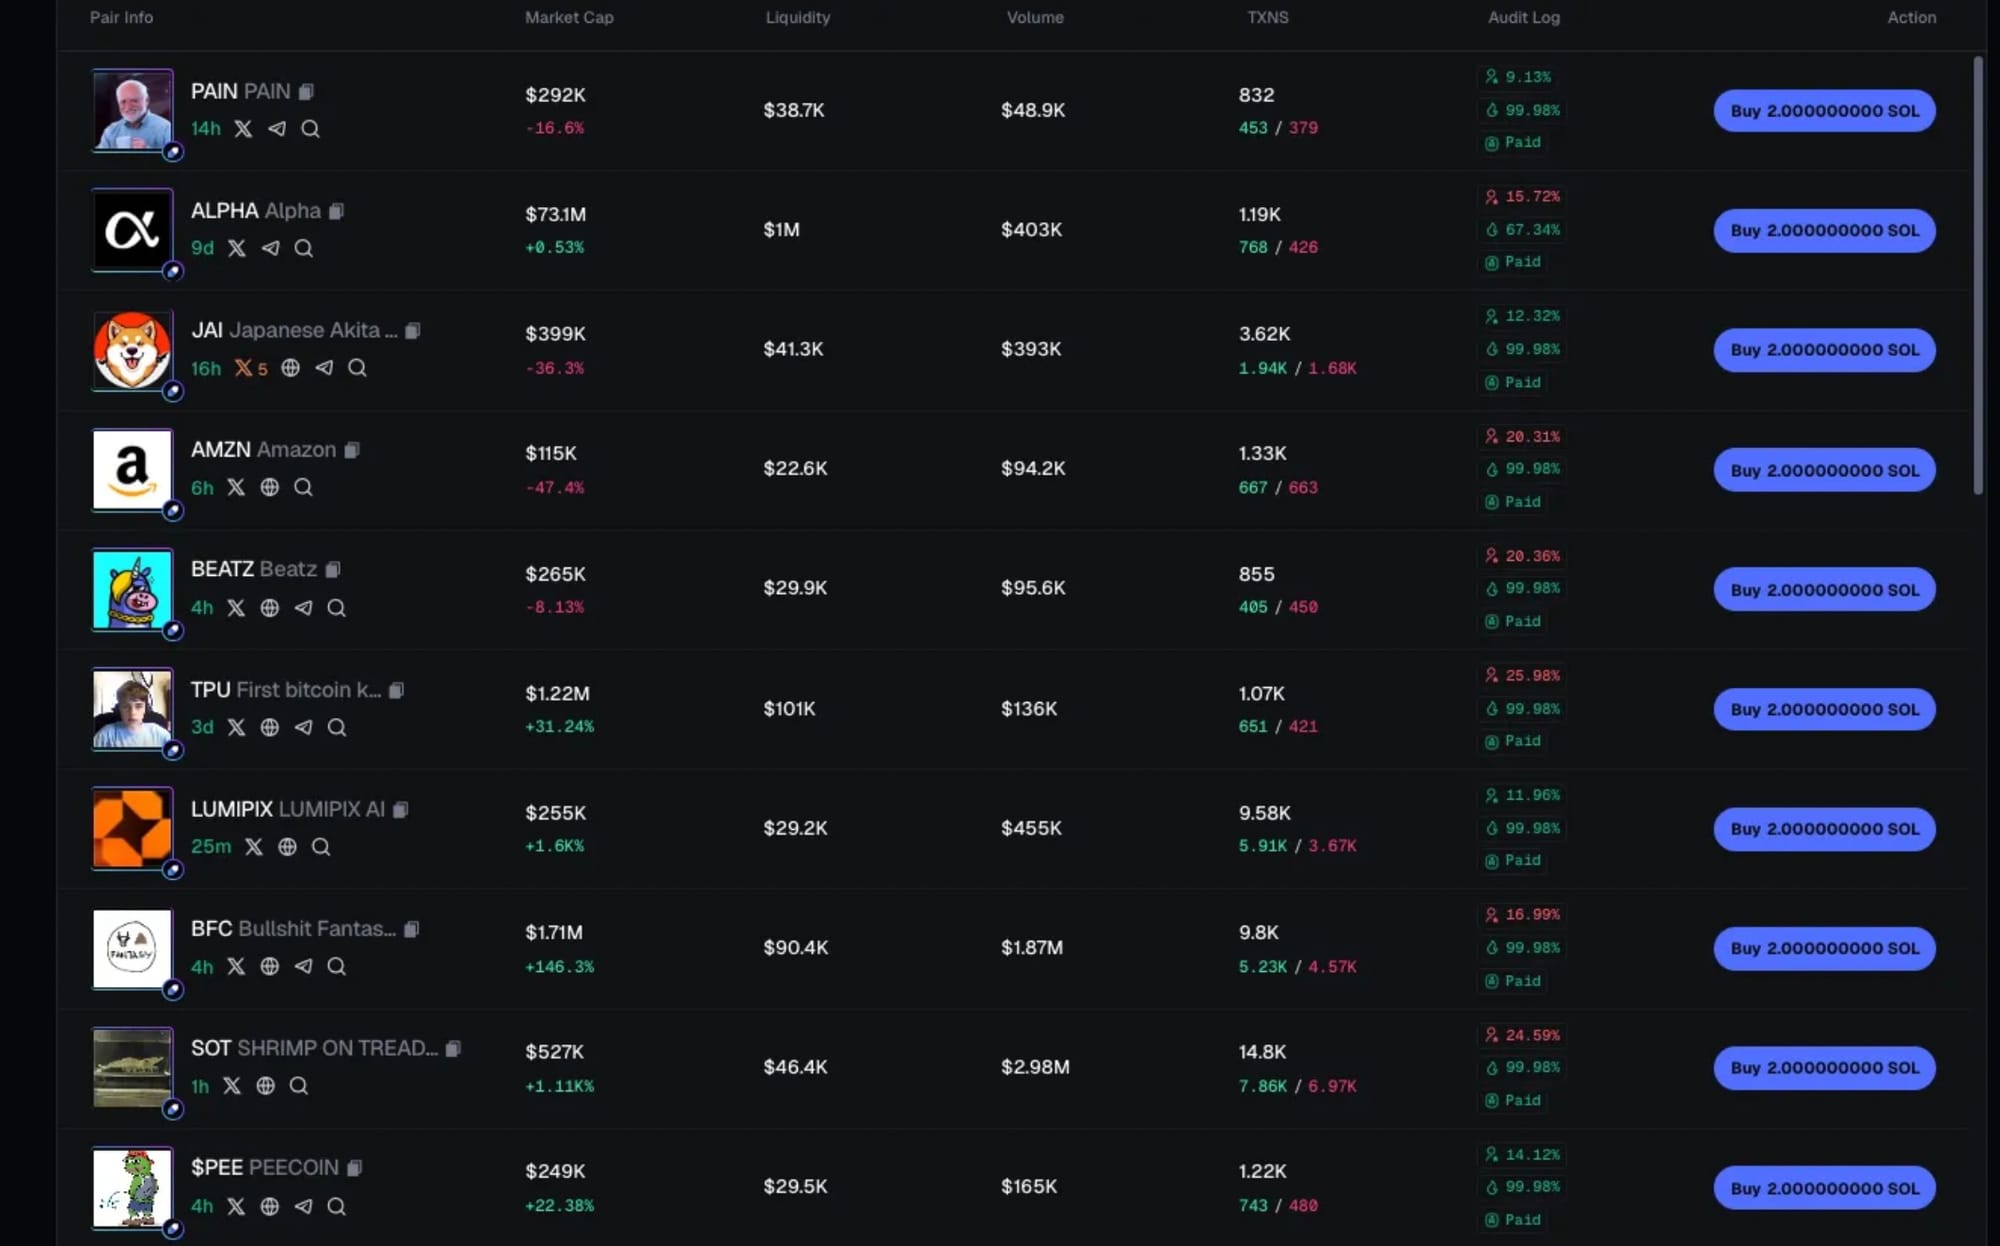The height and width of the screenshot is (1246, 2000).
Task: Buy 2 SOL of BFC
Action: (x=1824, y=948)
